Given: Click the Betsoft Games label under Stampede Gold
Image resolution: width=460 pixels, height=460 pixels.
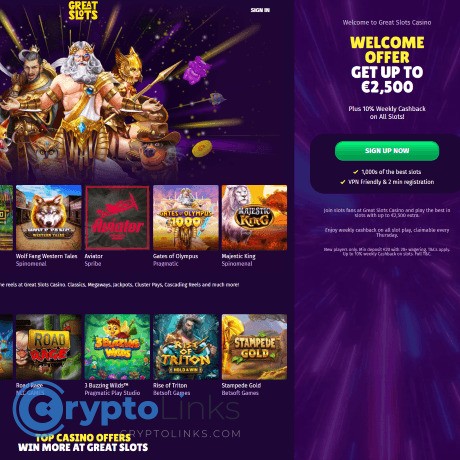Looking at the screenshot, I should pos(240,393).
